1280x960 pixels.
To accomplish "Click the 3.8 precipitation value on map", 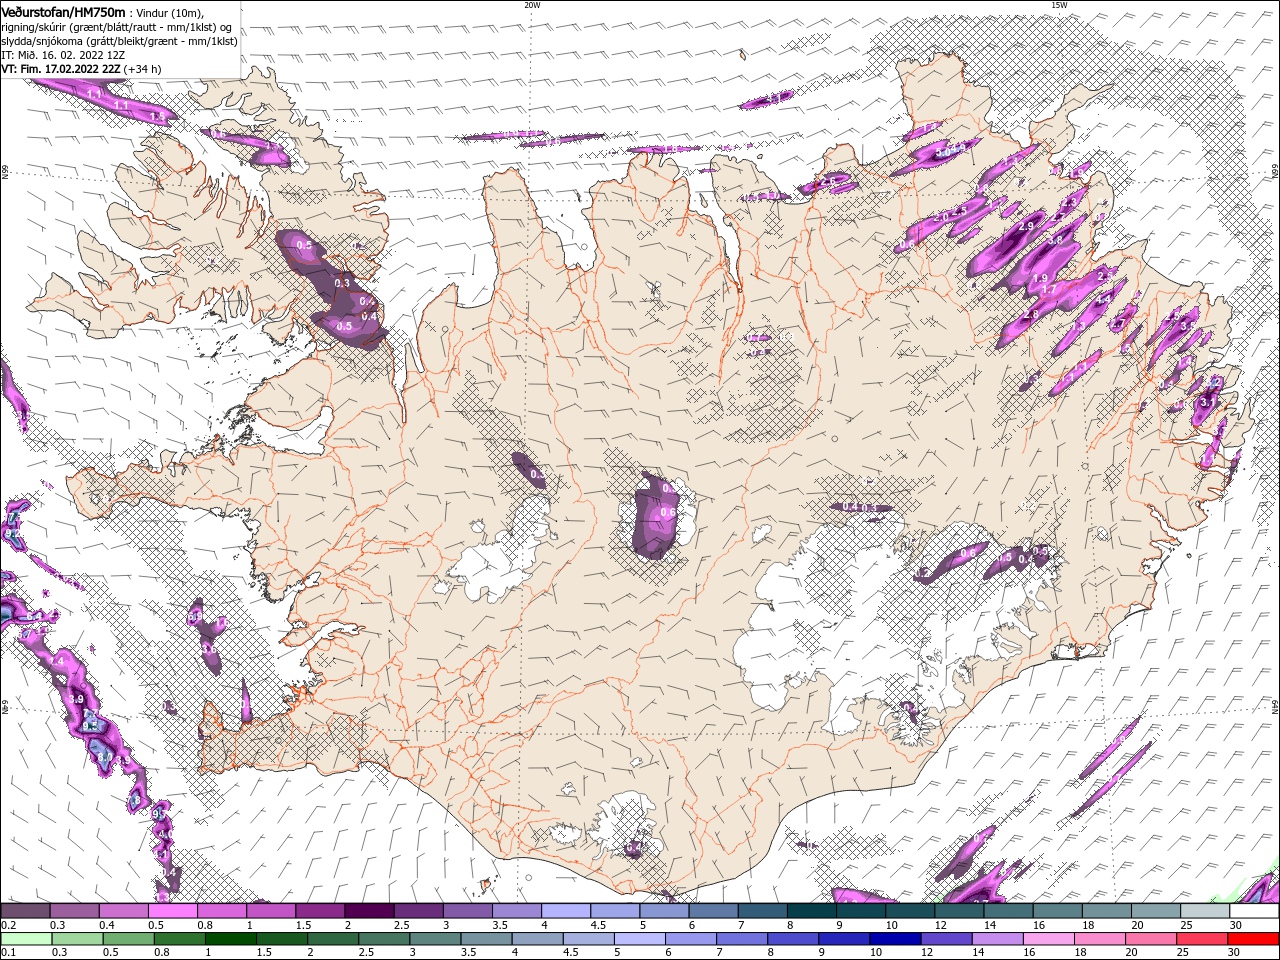I will (x=1054, y=241).
